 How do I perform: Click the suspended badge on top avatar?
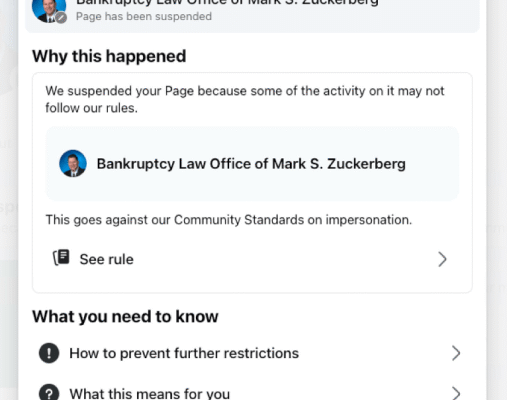coord(61,17)
